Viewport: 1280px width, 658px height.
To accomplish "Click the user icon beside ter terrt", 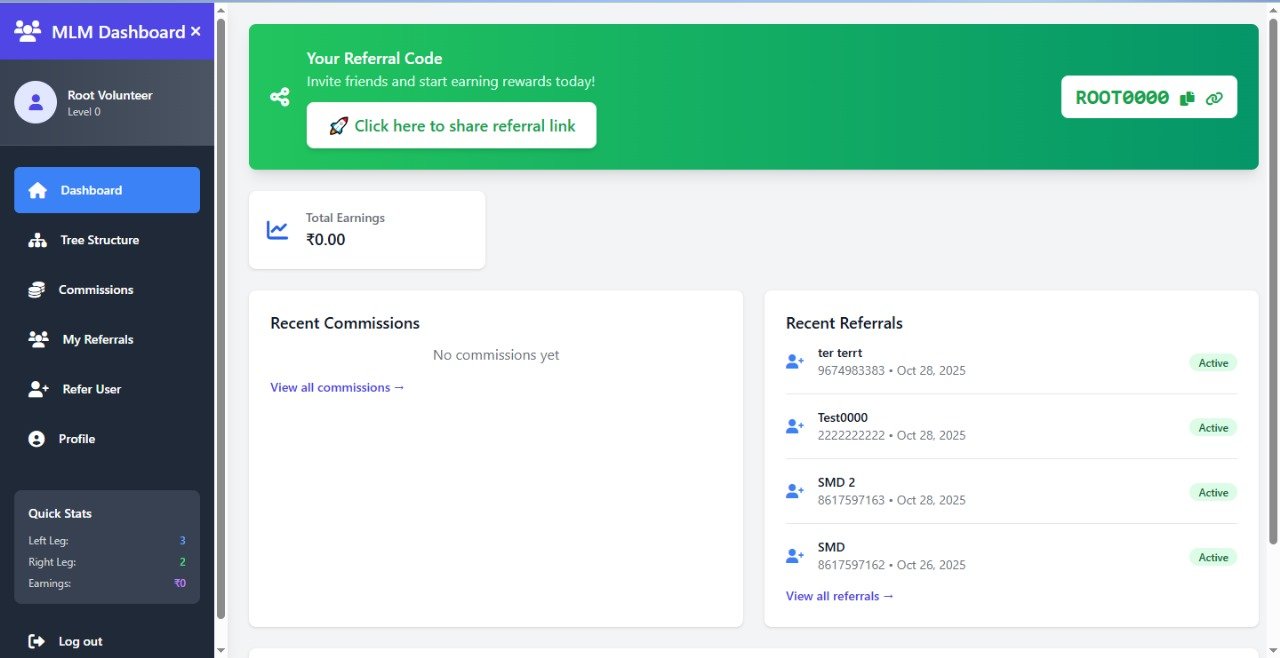I will click(795, 362).
